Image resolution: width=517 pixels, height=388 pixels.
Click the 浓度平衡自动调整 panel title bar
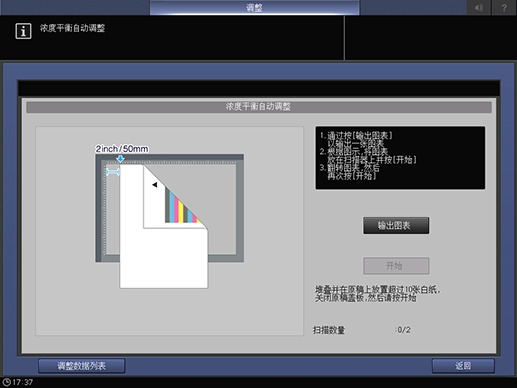[259, 107]
